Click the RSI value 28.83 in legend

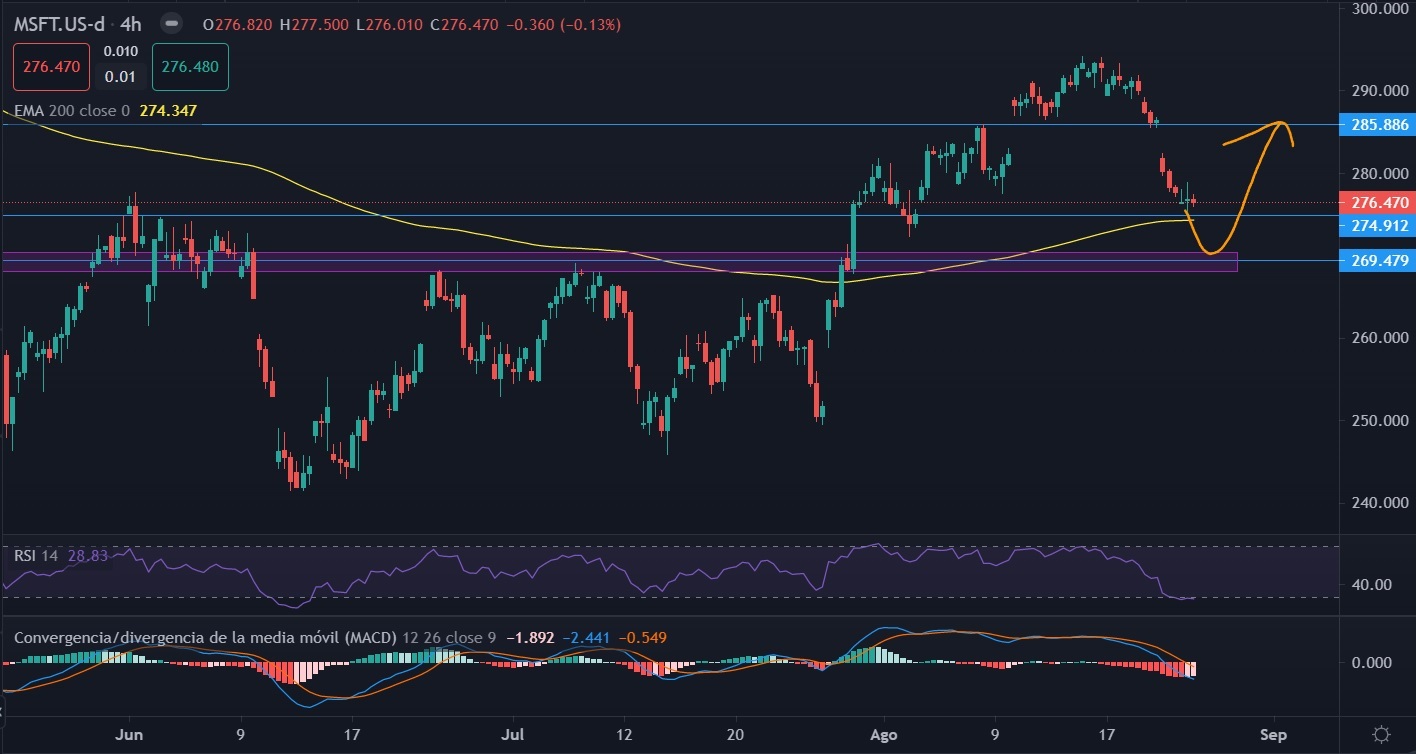[88, 553]
